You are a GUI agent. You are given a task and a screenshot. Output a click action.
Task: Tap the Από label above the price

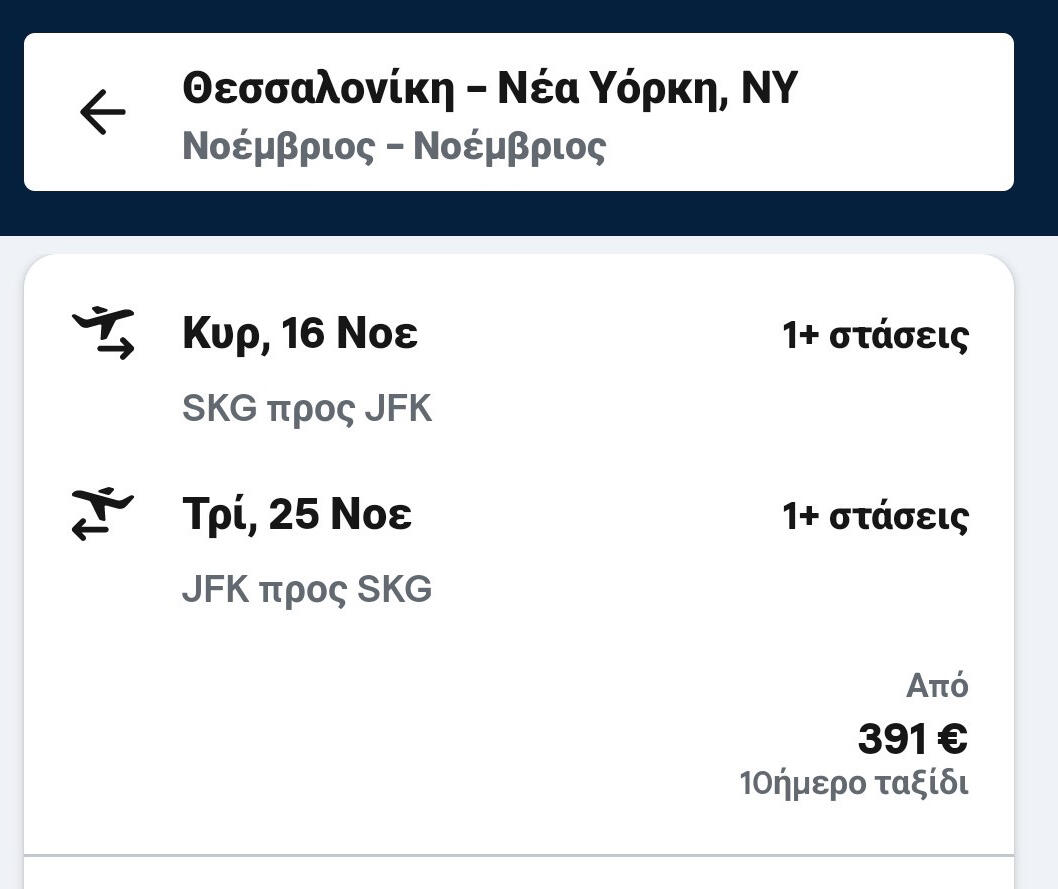(x=937, y=686)
